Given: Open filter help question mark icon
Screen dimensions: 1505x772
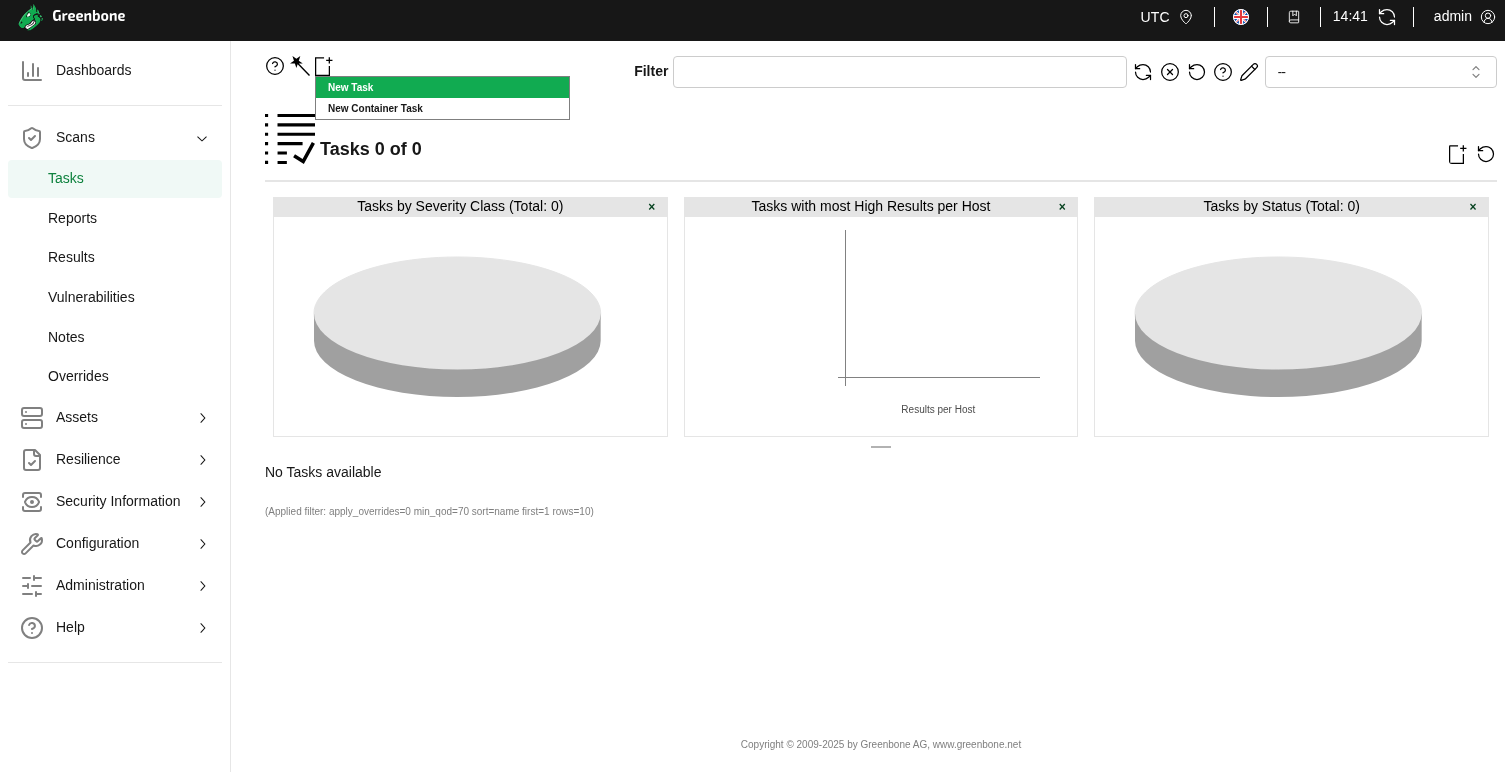Looking at the screenshot, I should click(x=1223, y=72).
